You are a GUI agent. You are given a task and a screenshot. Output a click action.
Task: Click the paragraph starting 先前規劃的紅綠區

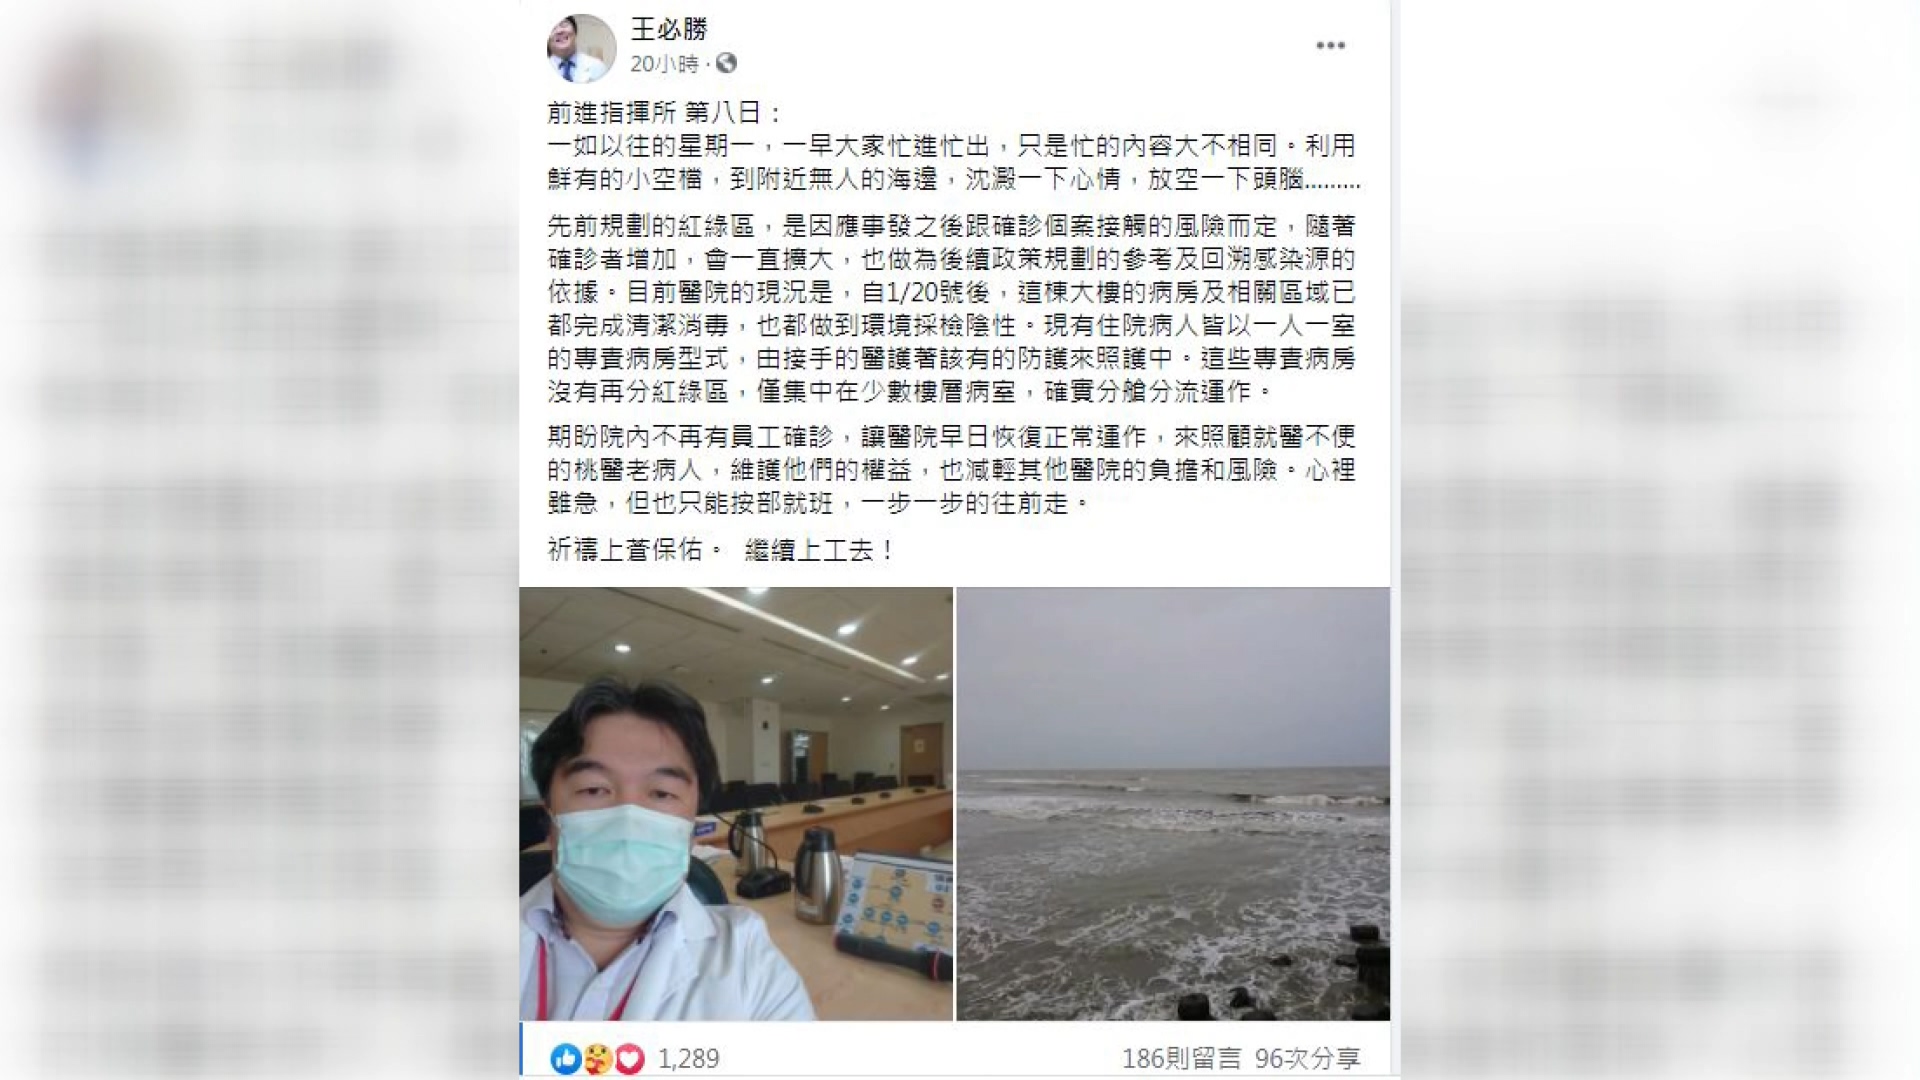click(x=951, y=308)
